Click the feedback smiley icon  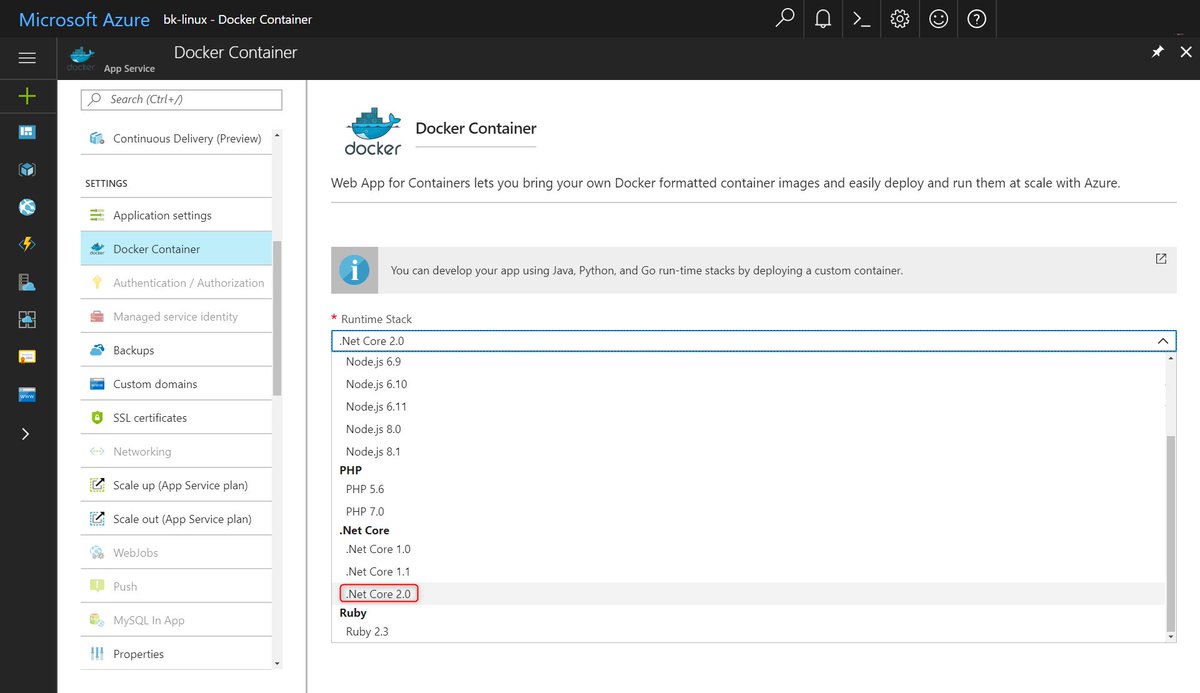coord(938,18)
